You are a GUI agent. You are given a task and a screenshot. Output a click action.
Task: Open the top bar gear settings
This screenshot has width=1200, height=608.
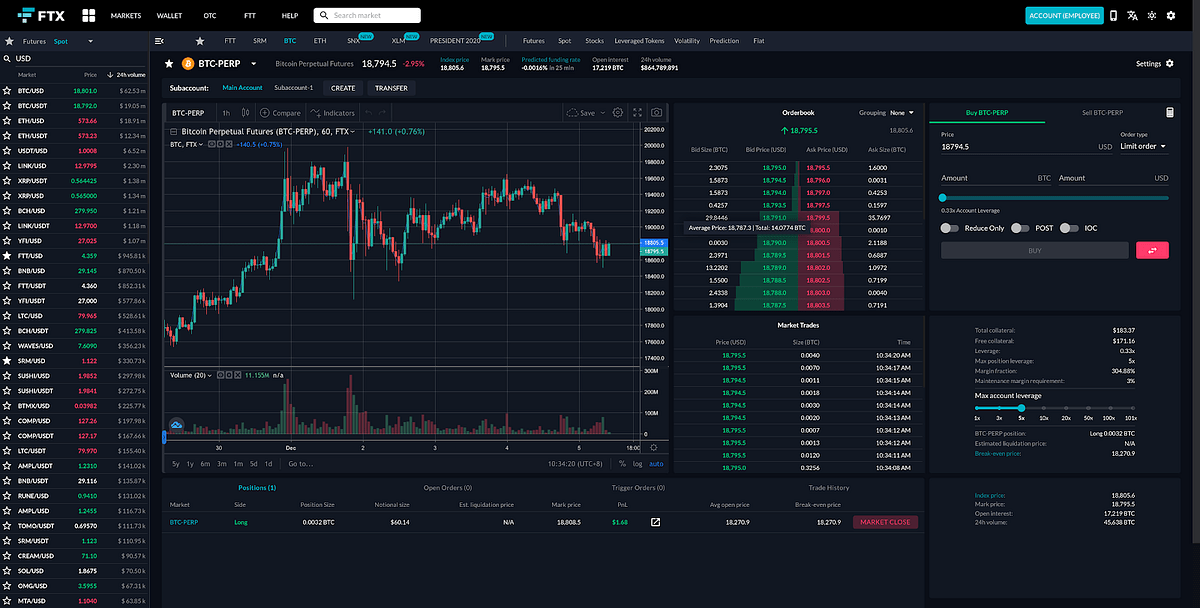click(1171, 16)
